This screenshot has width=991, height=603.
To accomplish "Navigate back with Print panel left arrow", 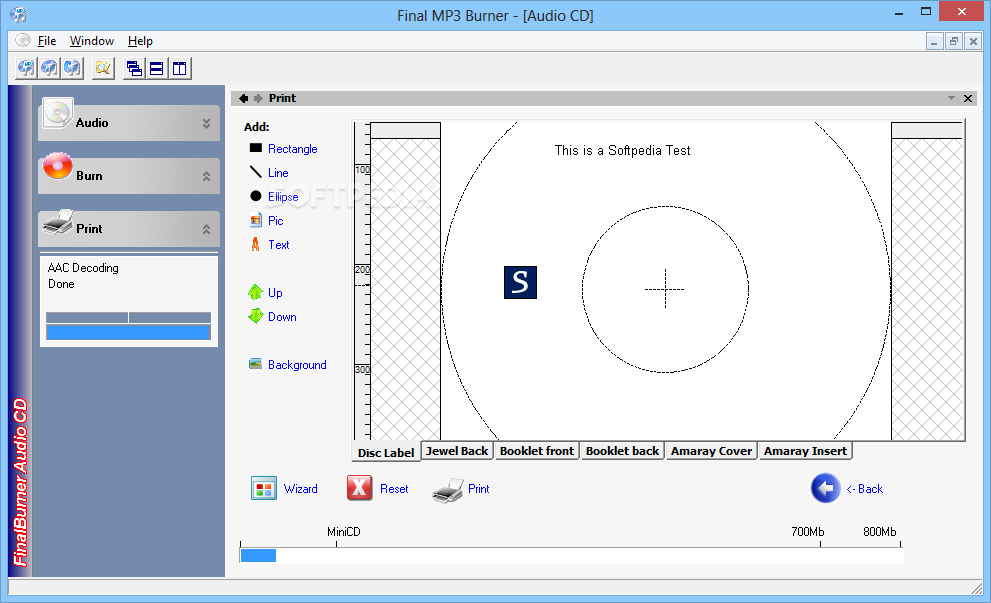I will tap(243, 98).
